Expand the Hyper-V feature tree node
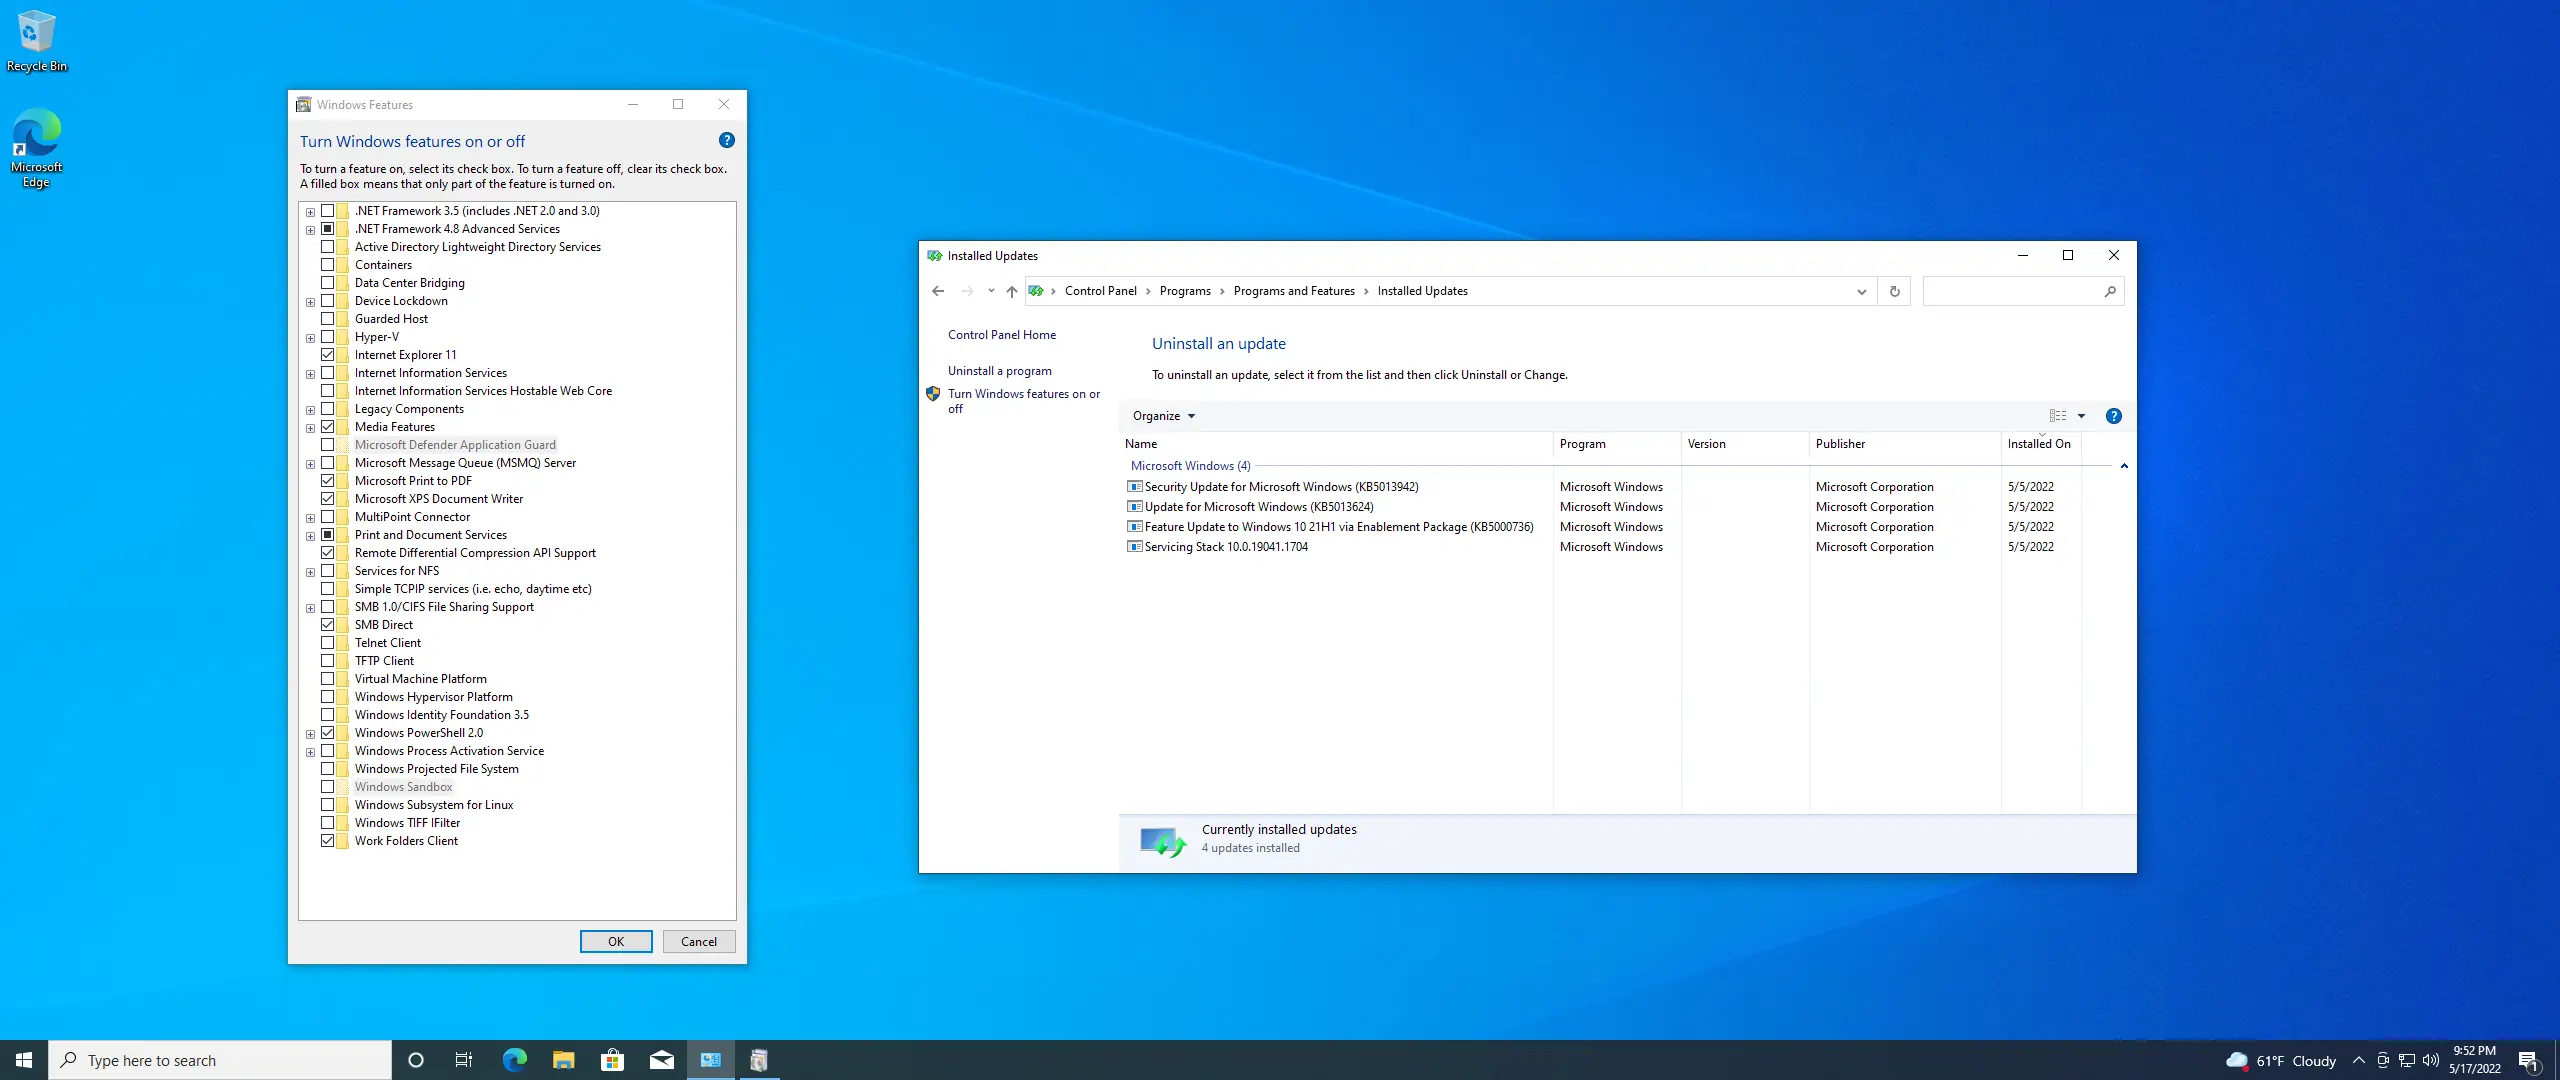2560x1080 pixels. (x=310, y=338)
